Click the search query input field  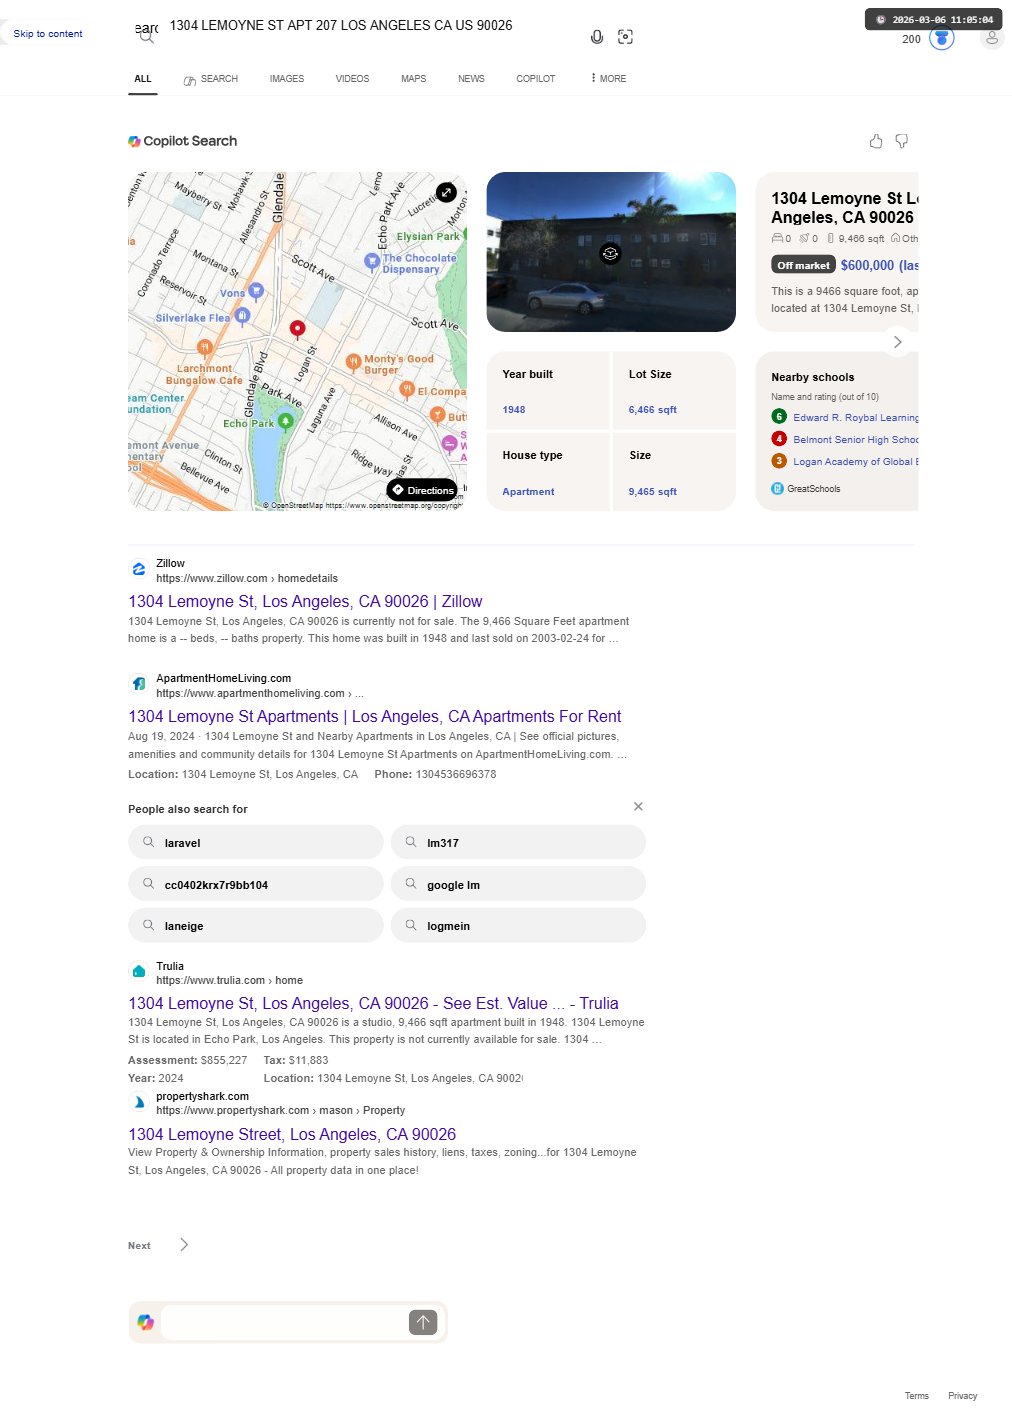pos(370,26)
